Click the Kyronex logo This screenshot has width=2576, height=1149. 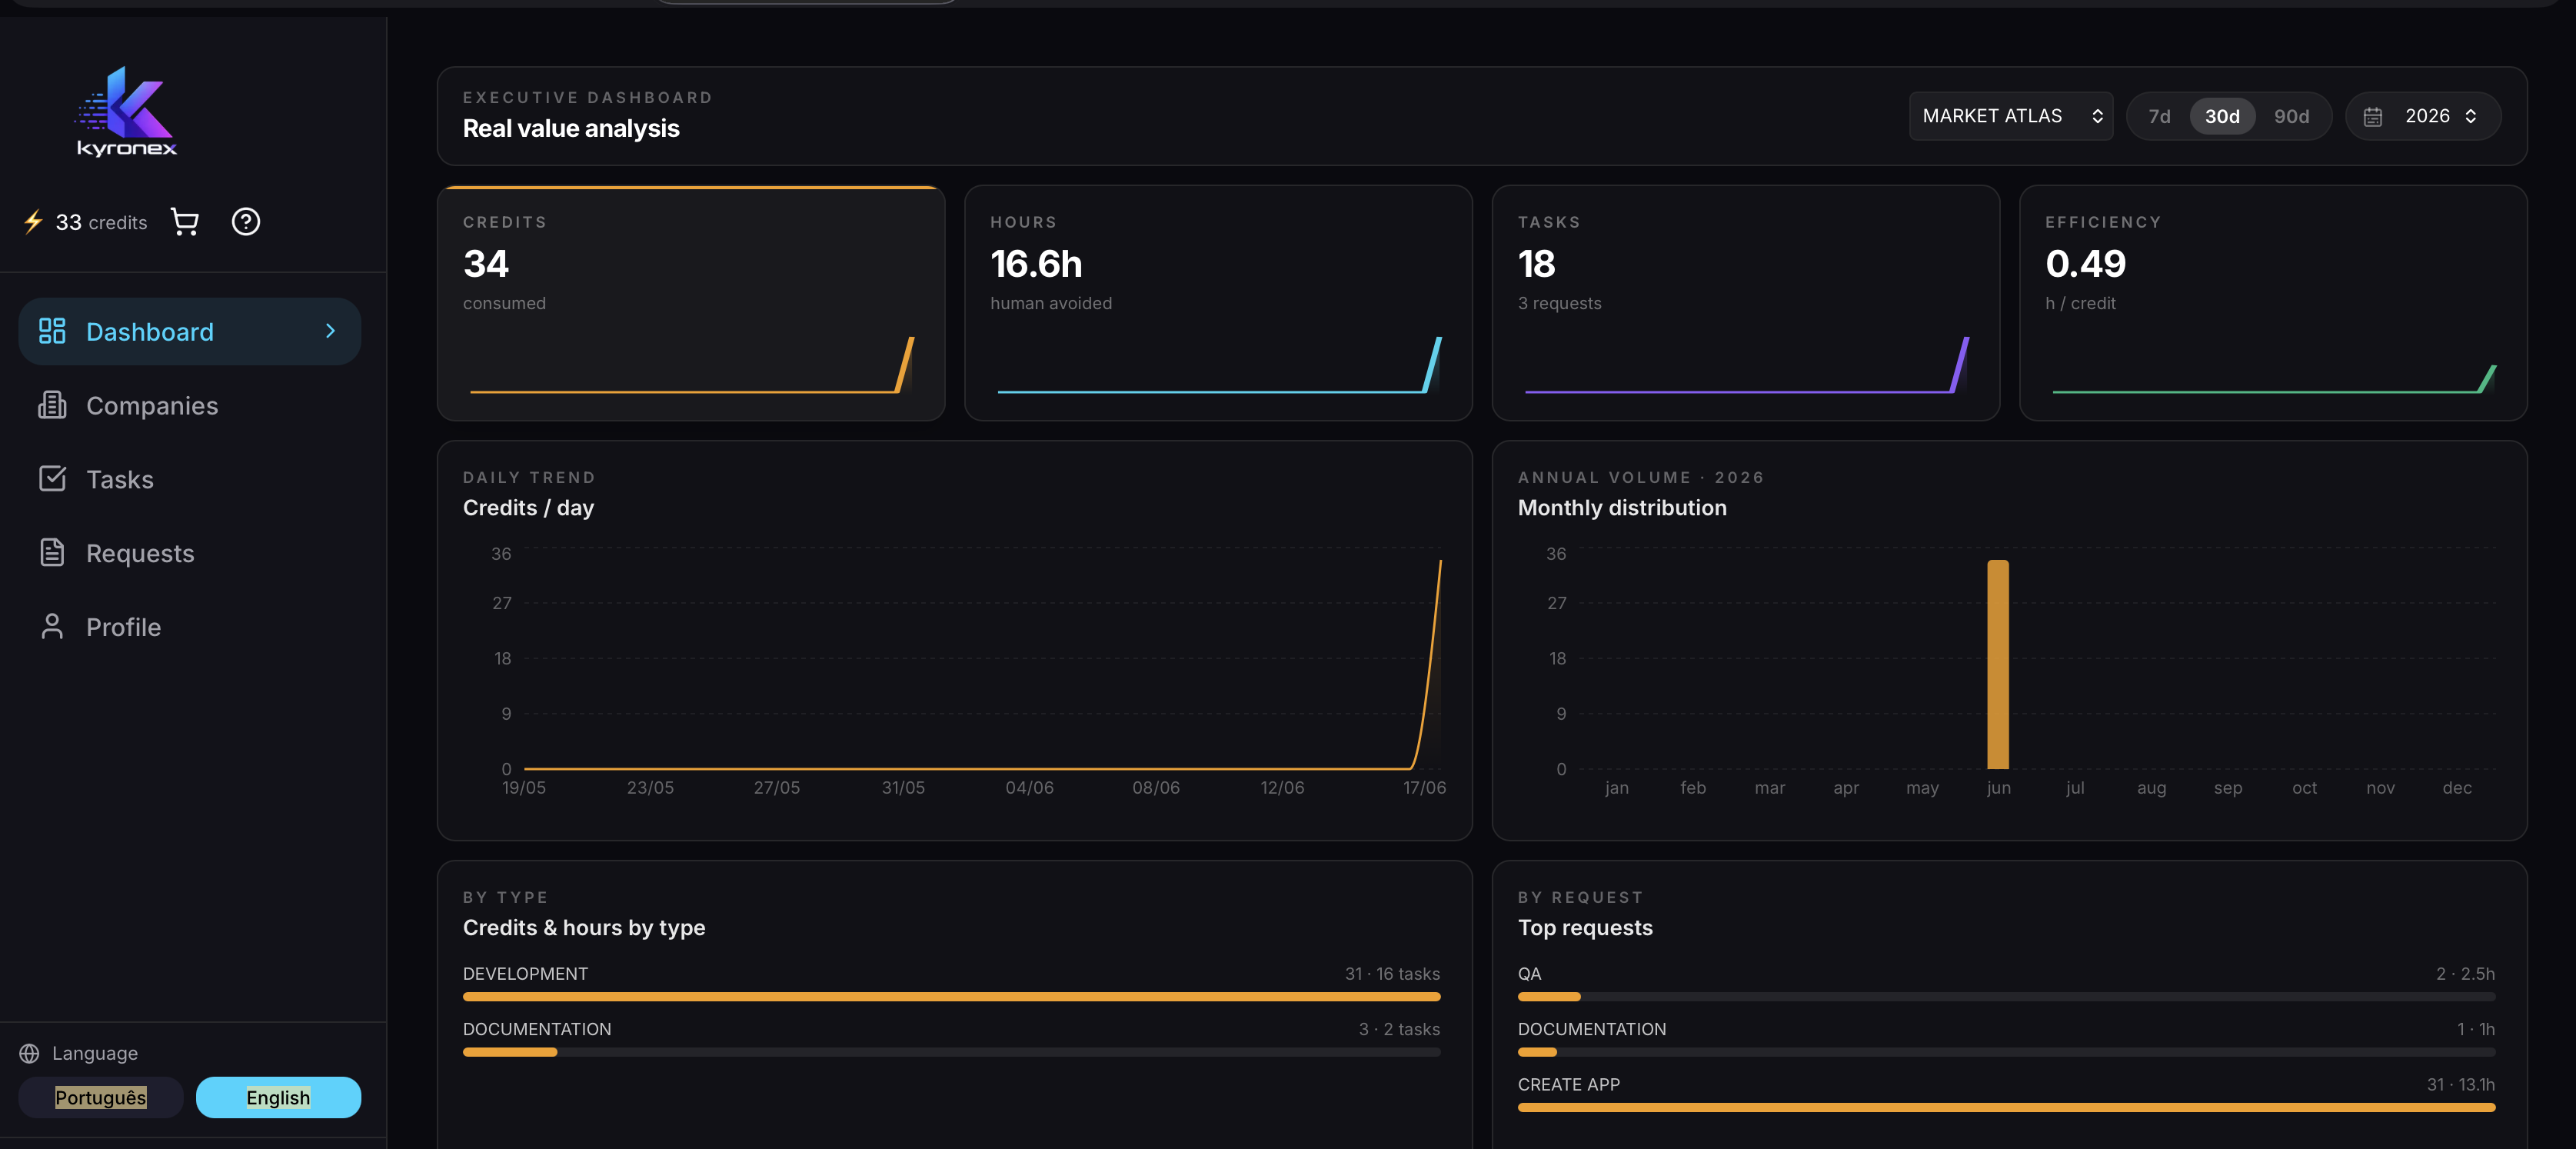click(127, 112)
